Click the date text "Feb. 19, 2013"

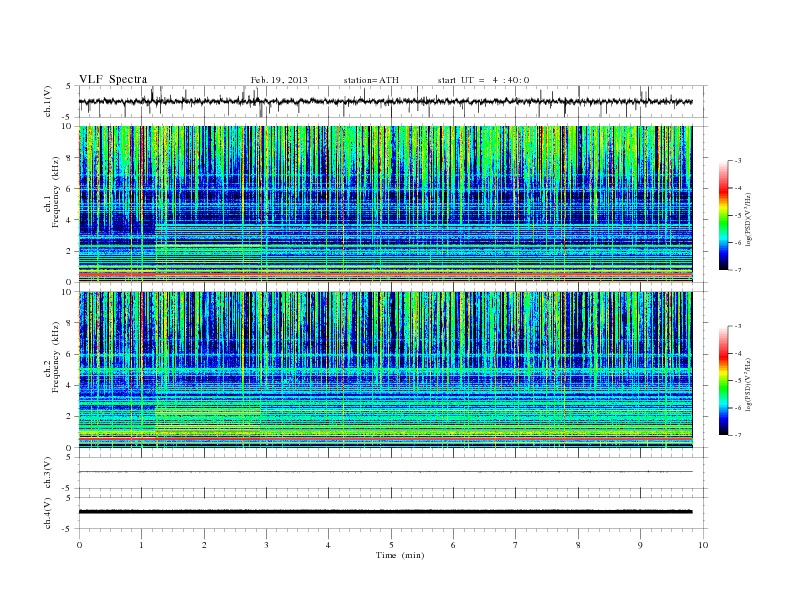279,80
